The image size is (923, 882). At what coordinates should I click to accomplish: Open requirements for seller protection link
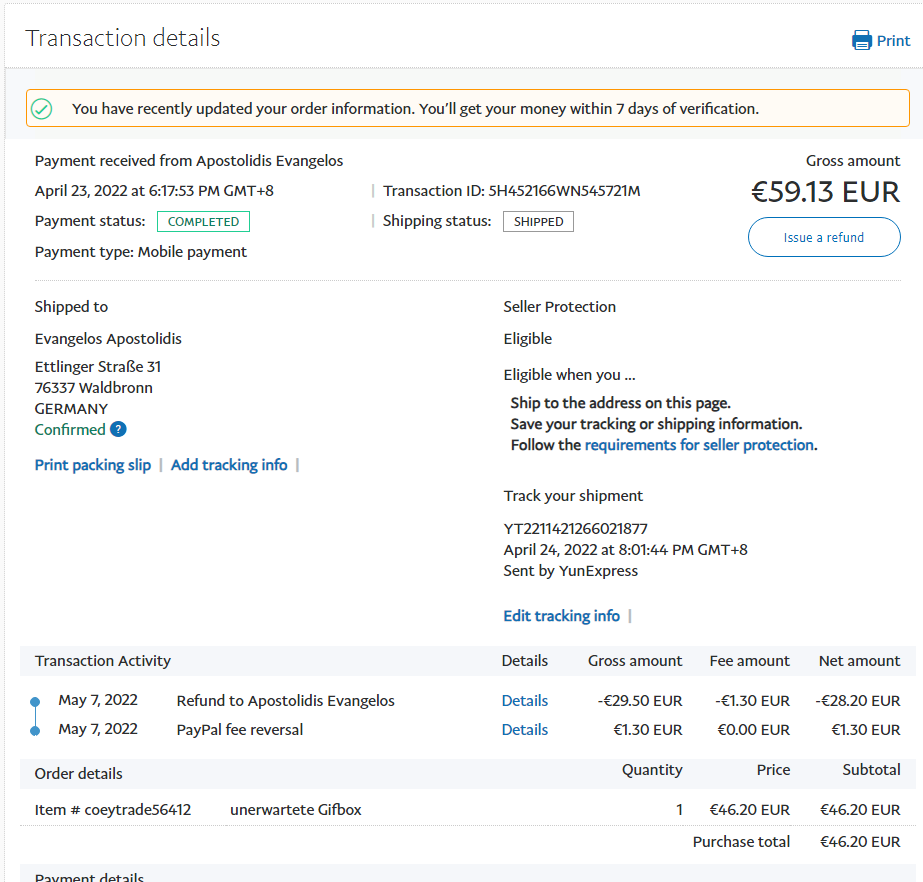tap(699, 445)
